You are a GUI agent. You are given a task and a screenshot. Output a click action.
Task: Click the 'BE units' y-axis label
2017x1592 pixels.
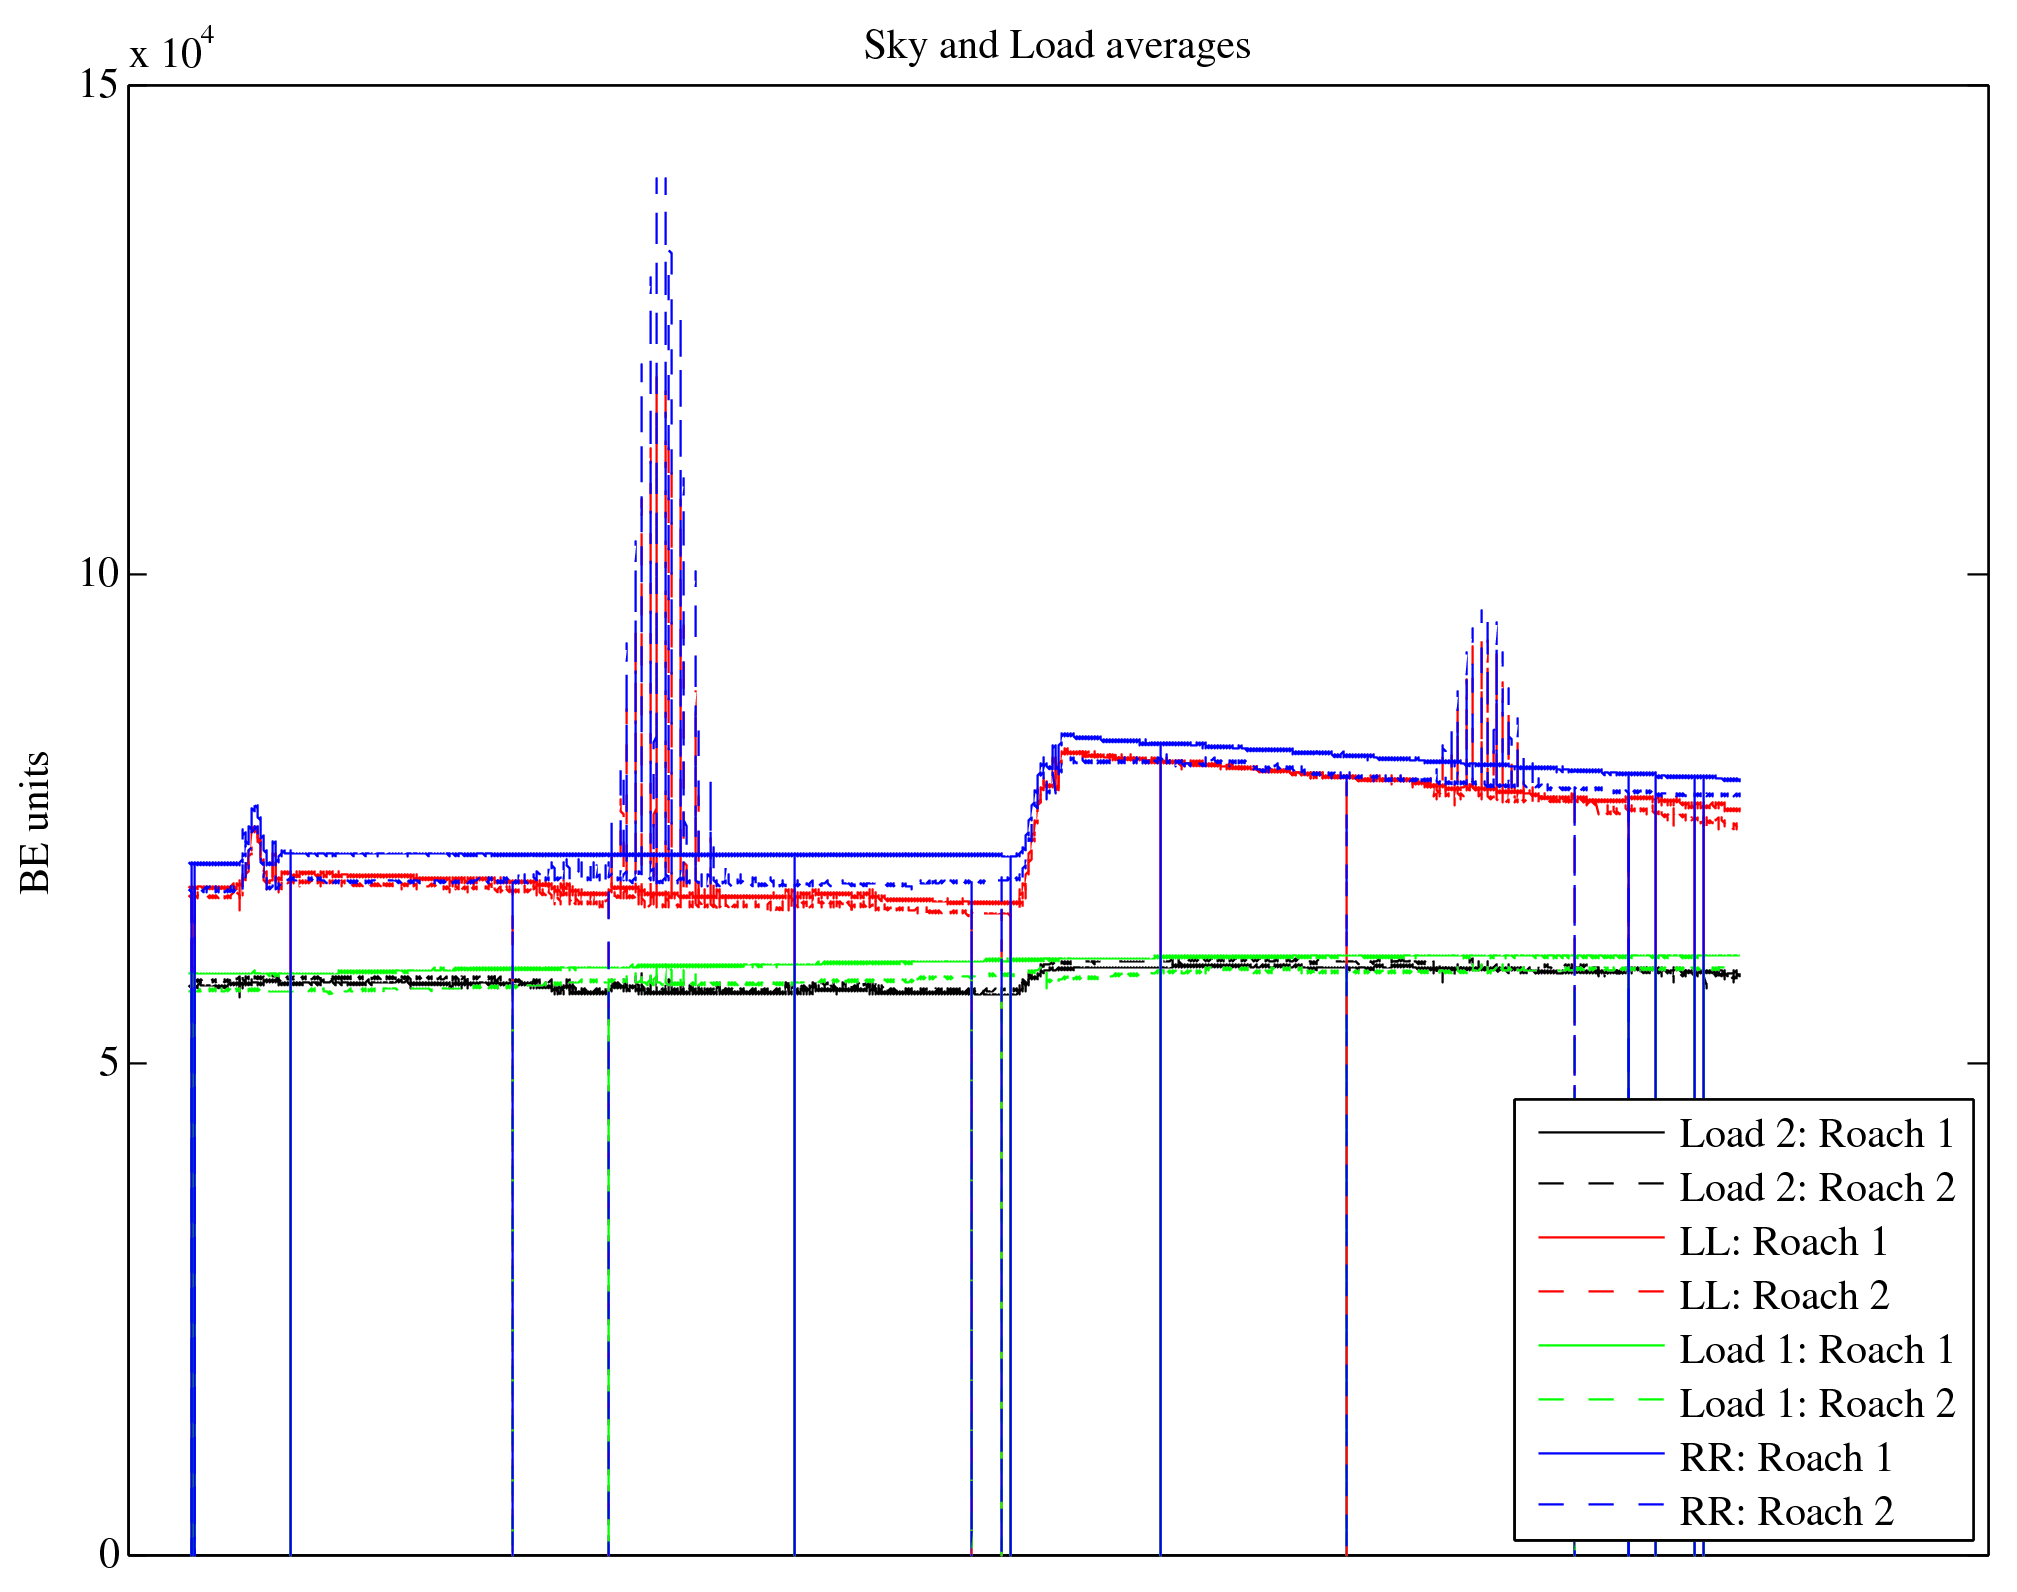click(x=36, y=822)
